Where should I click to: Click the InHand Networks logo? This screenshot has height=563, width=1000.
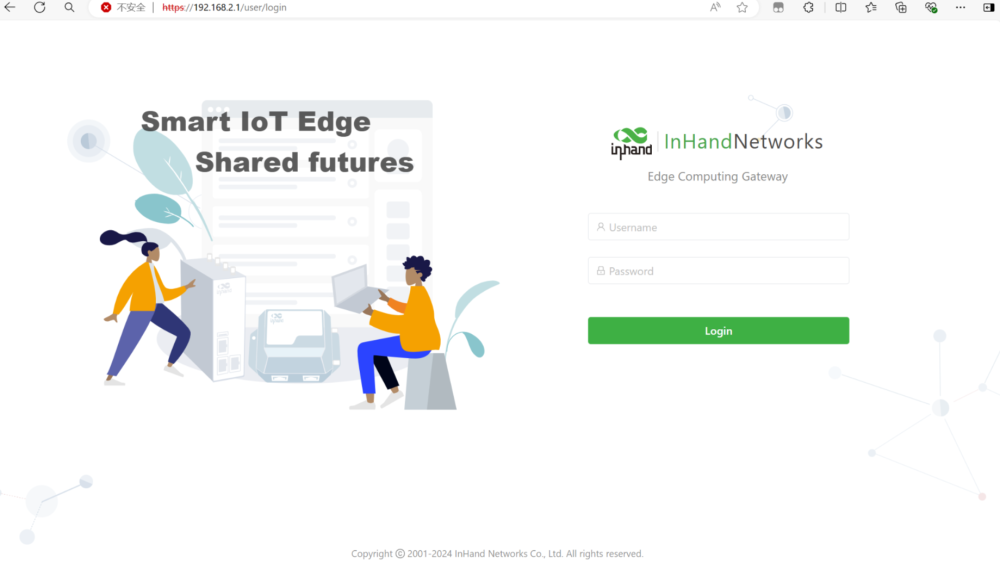[x=717, y=142]
